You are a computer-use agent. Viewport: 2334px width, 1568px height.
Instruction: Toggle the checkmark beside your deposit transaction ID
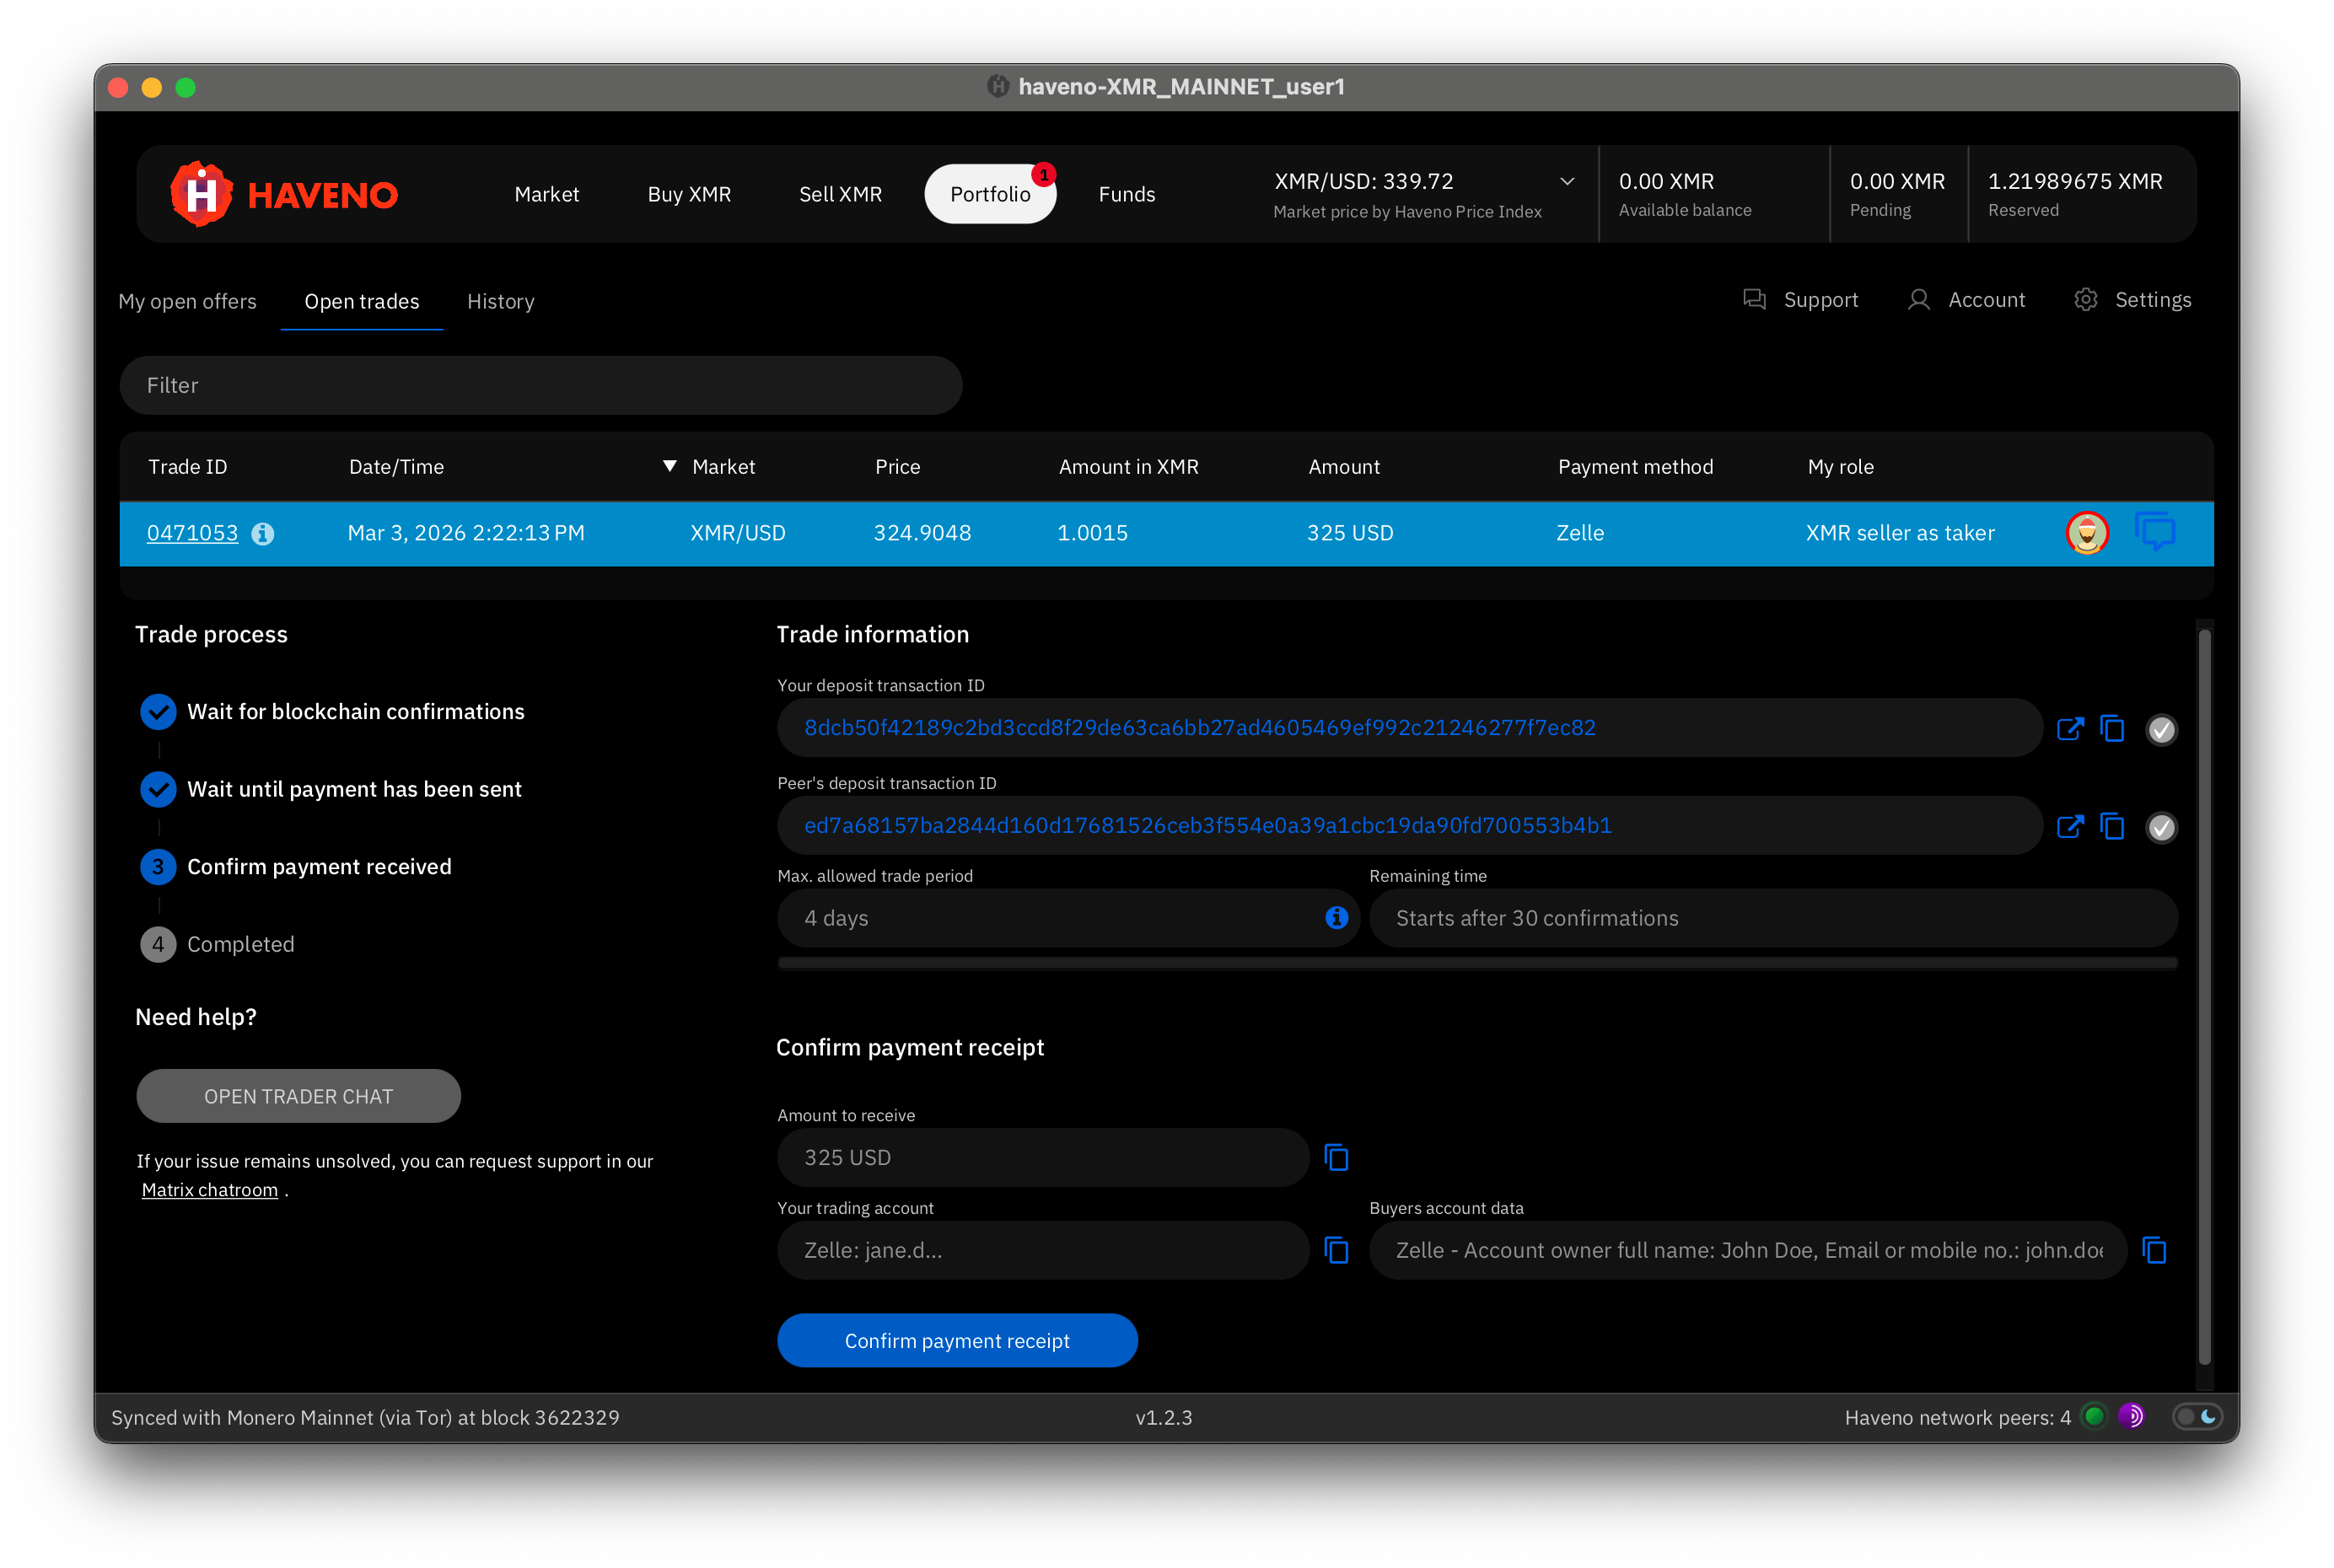coord(2162,729)
